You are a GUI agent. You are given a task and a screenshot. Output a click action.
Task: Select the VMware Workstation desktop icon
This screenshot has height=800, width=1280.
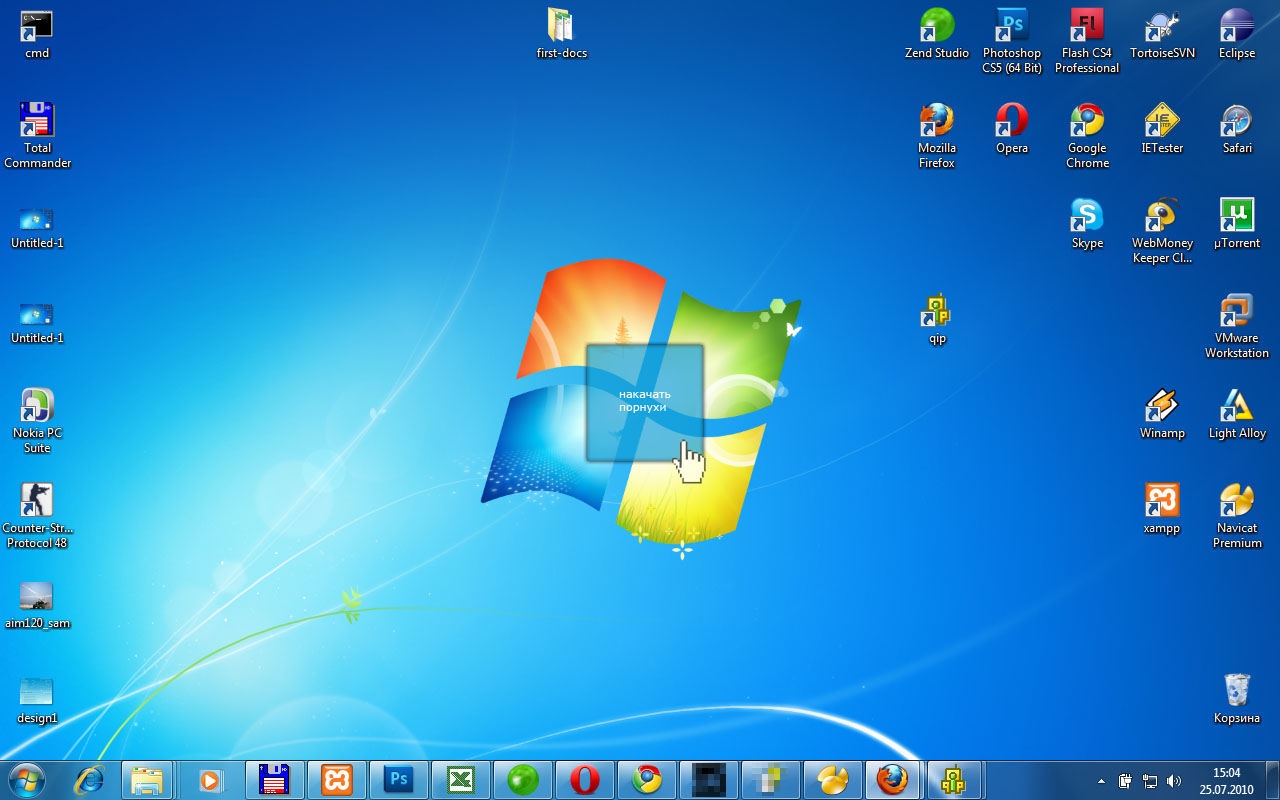(1237, 325)
